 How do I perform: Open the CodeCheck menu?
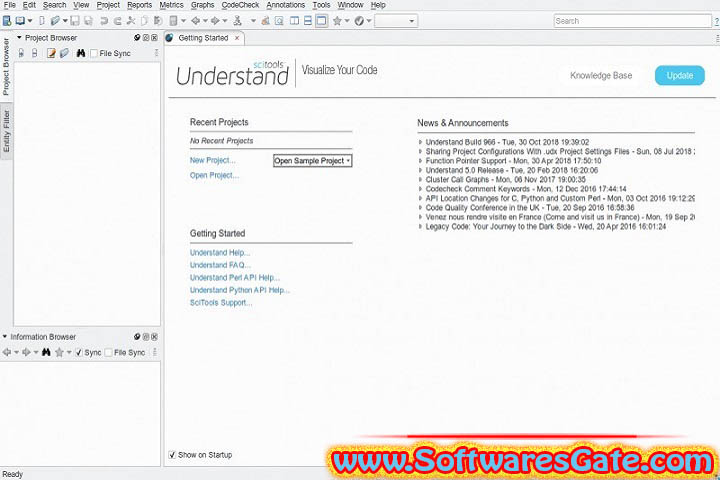click(240, 5)
